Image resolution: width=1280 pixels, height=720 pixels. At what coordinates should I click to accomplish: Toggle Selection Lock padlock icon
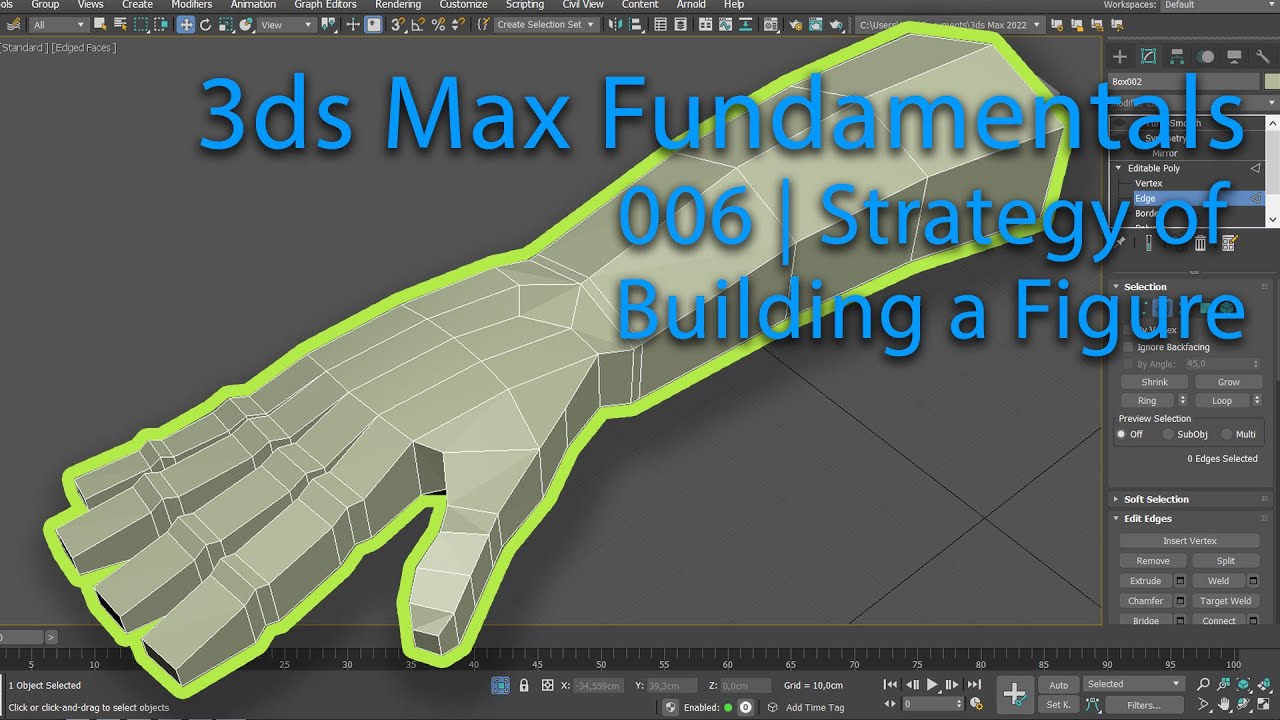tap(524, 686)
